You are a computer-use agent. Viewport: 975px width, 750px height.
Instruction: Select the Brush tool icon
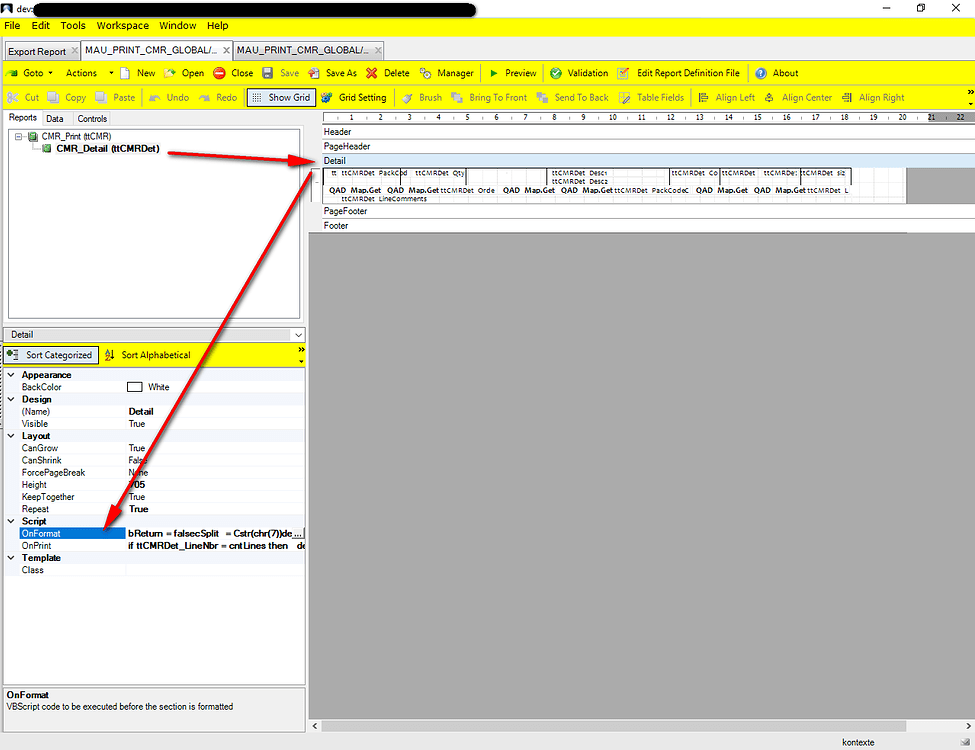coord(407,98)
